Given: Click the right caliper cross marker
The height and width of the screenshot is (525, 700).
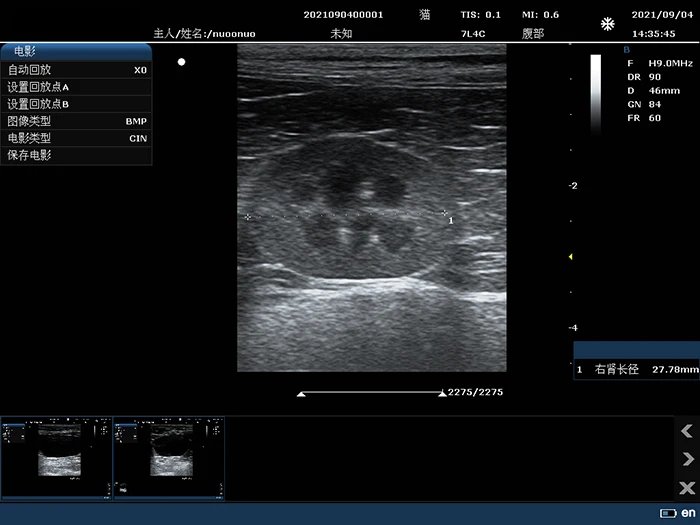Looking at the screenshot, I should (444, 213).
